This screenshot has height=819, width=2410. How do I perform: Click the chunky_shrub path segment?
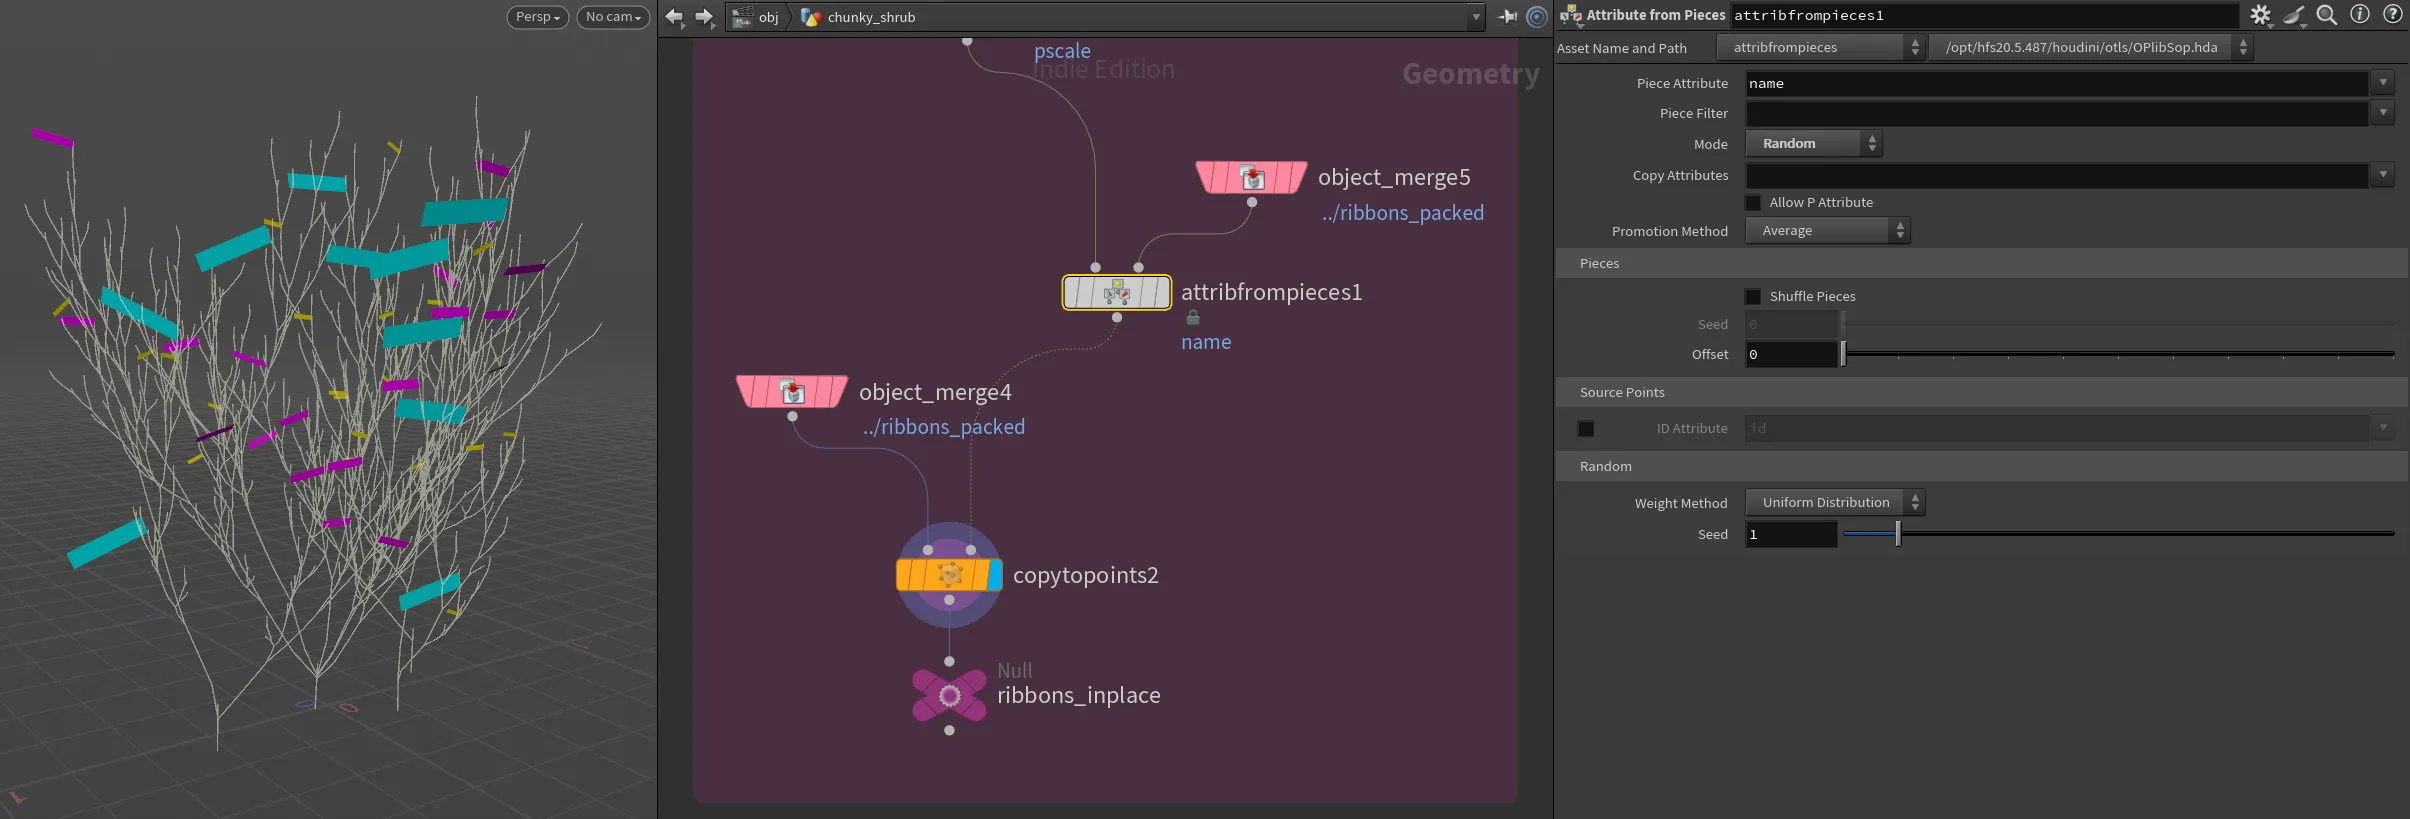(871, 17)
